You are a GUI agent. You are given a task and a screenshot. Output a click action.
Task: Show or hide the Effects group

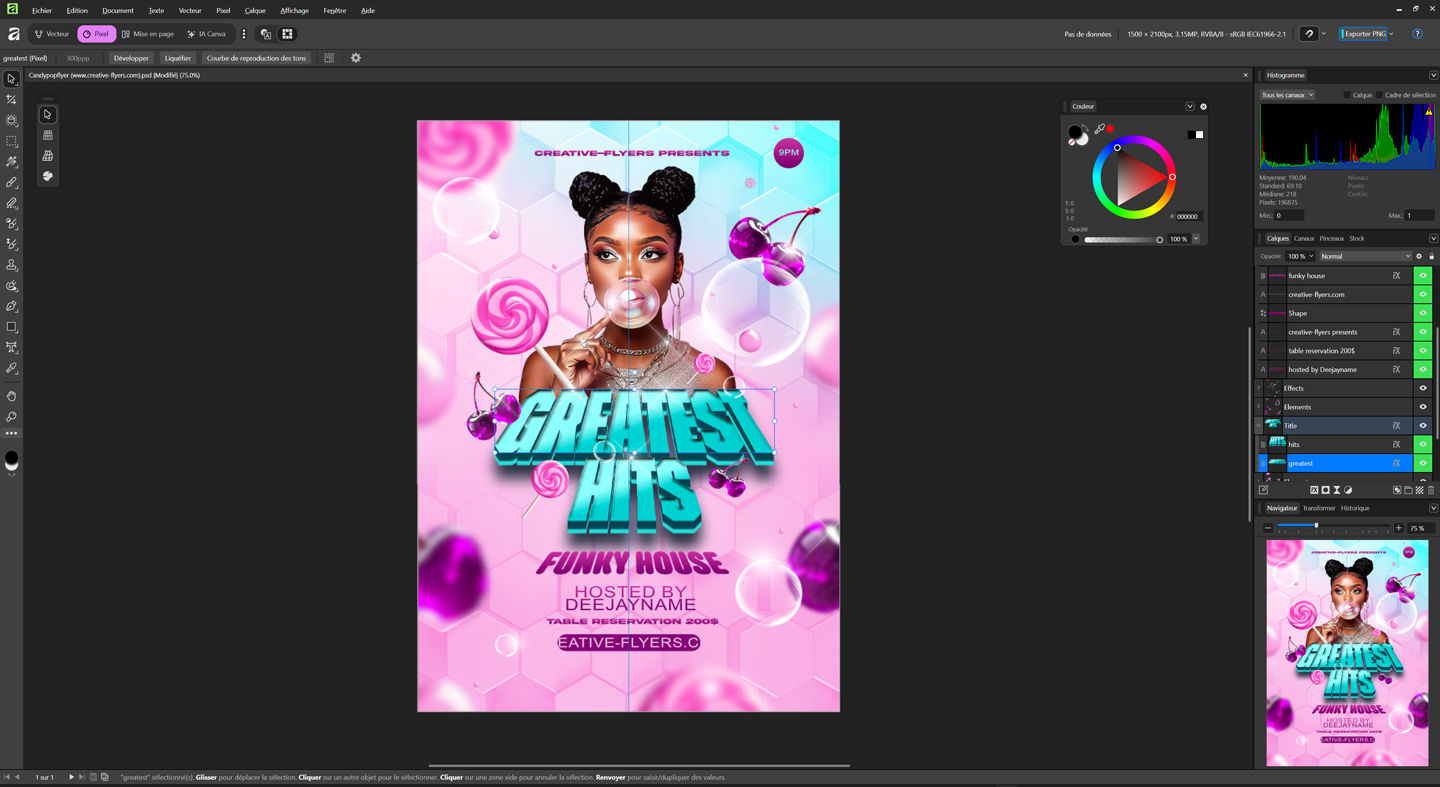tap(1423, 388)
